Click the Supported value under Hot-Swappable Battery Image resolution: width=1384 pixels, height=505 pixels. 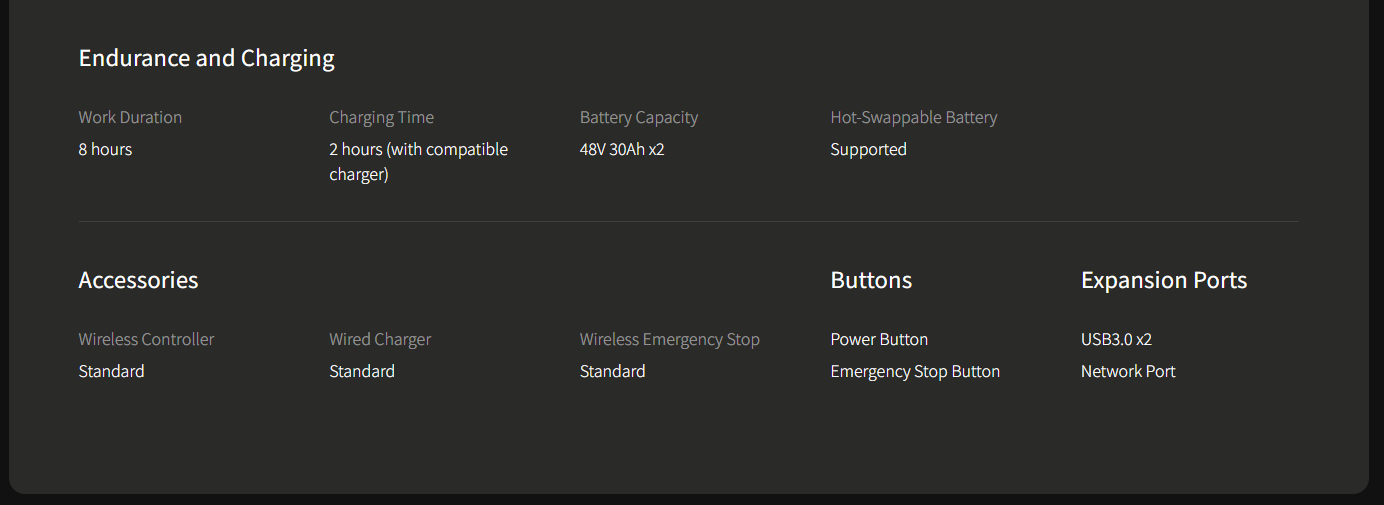[868, 149]
